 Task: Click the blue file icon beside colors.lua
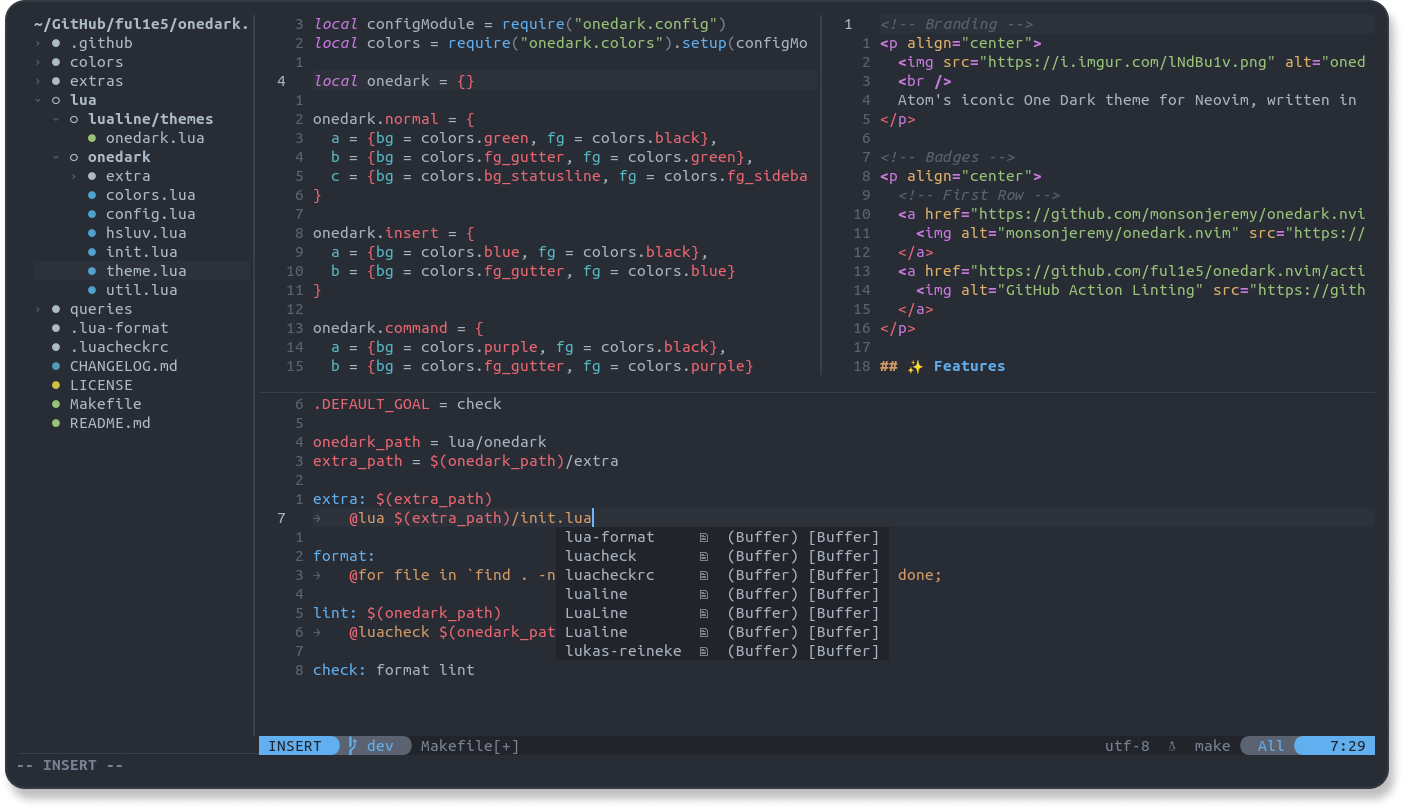point(92,195)
